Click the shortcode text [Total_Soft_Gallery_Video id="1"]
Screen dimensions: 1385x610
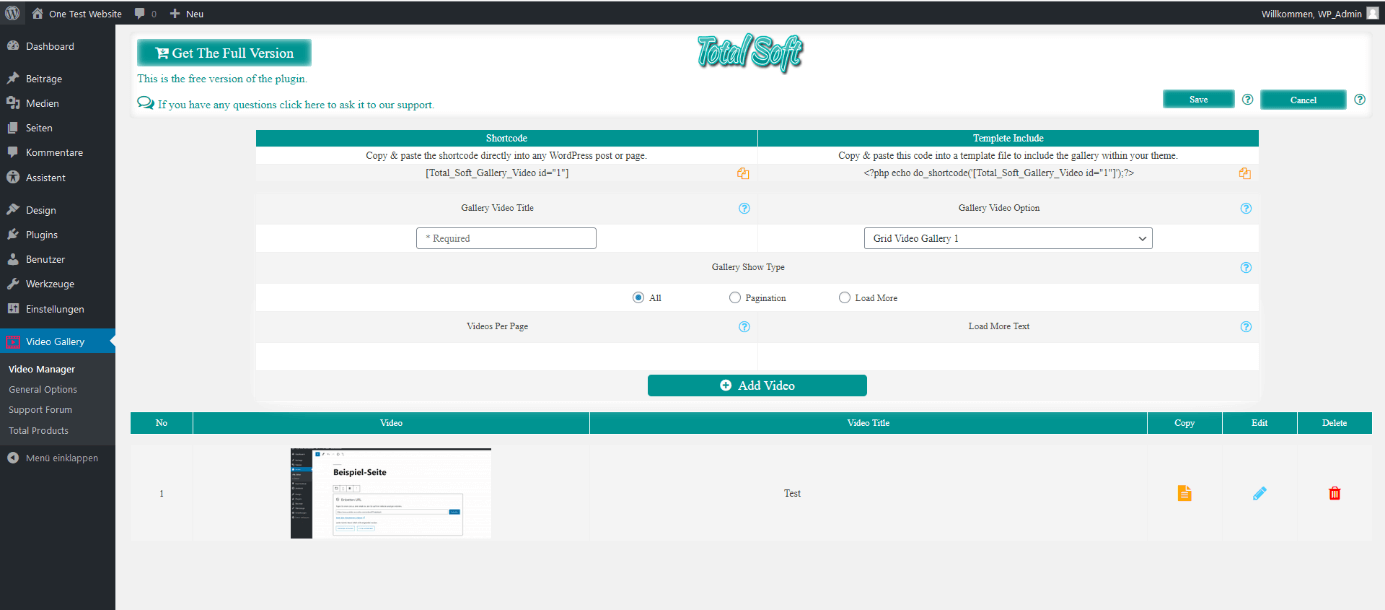(x=497, y=173)
